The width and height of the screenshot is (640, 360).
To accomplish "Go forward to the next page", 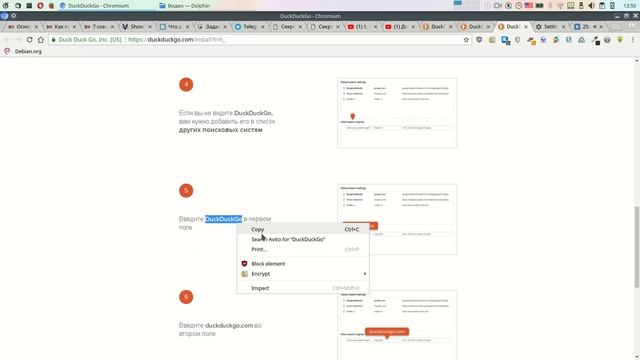I will 18,40.
